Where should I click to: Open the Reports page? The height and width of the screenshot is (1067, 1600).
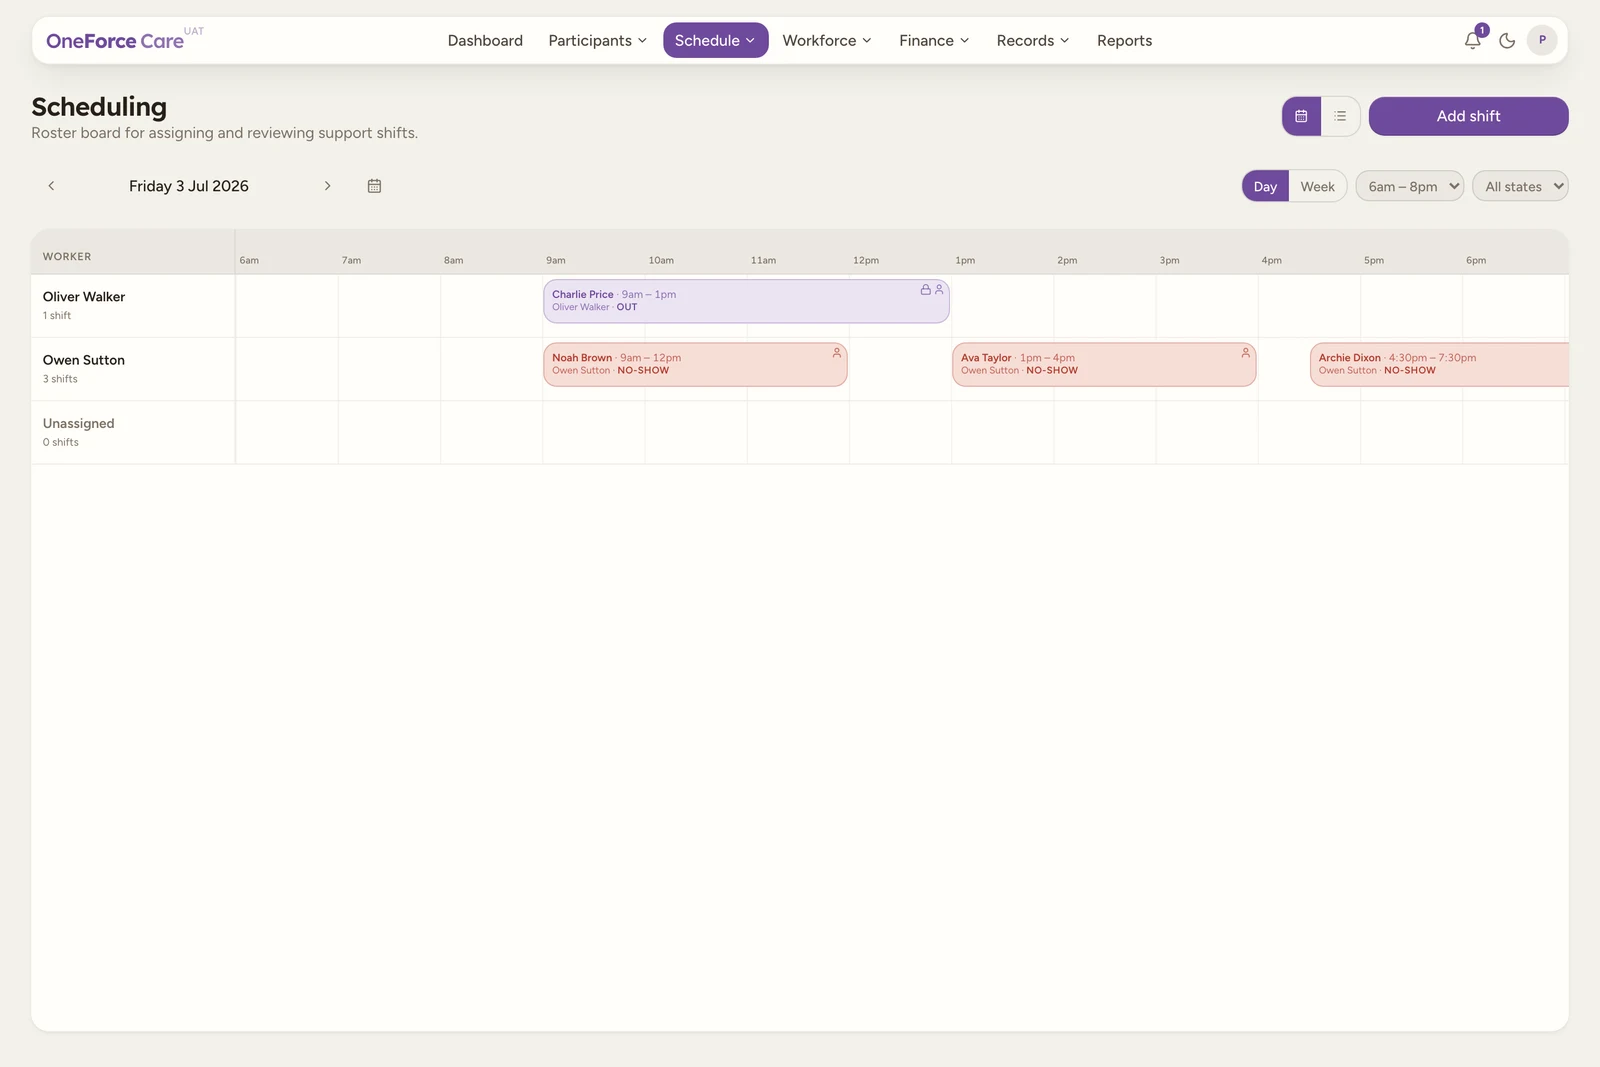tap(1124, 41)
